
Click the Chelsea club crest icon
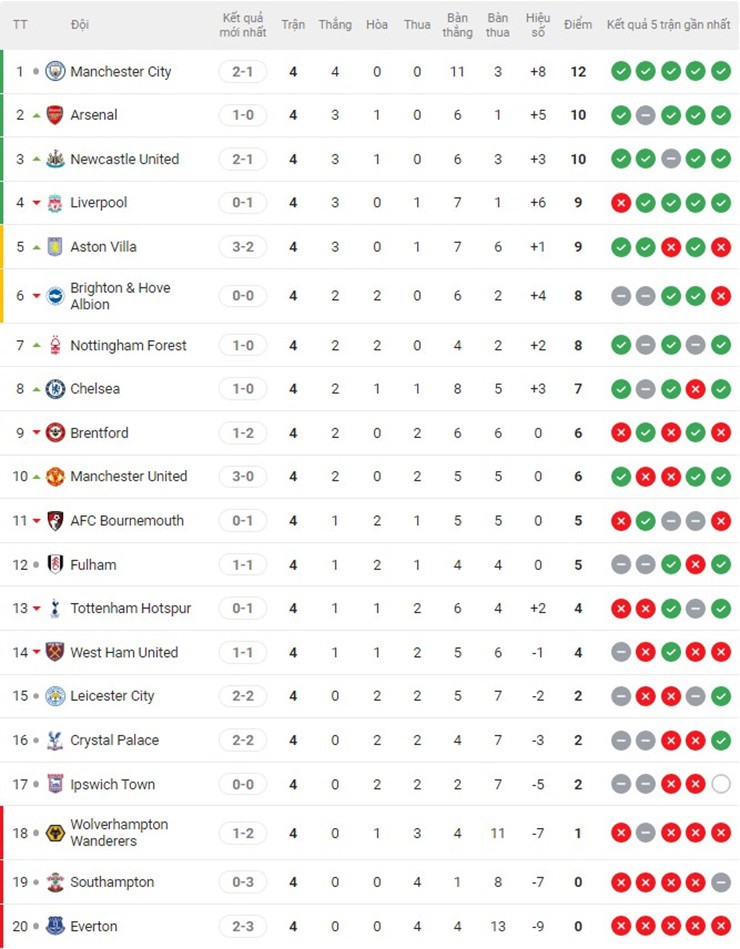55,389
